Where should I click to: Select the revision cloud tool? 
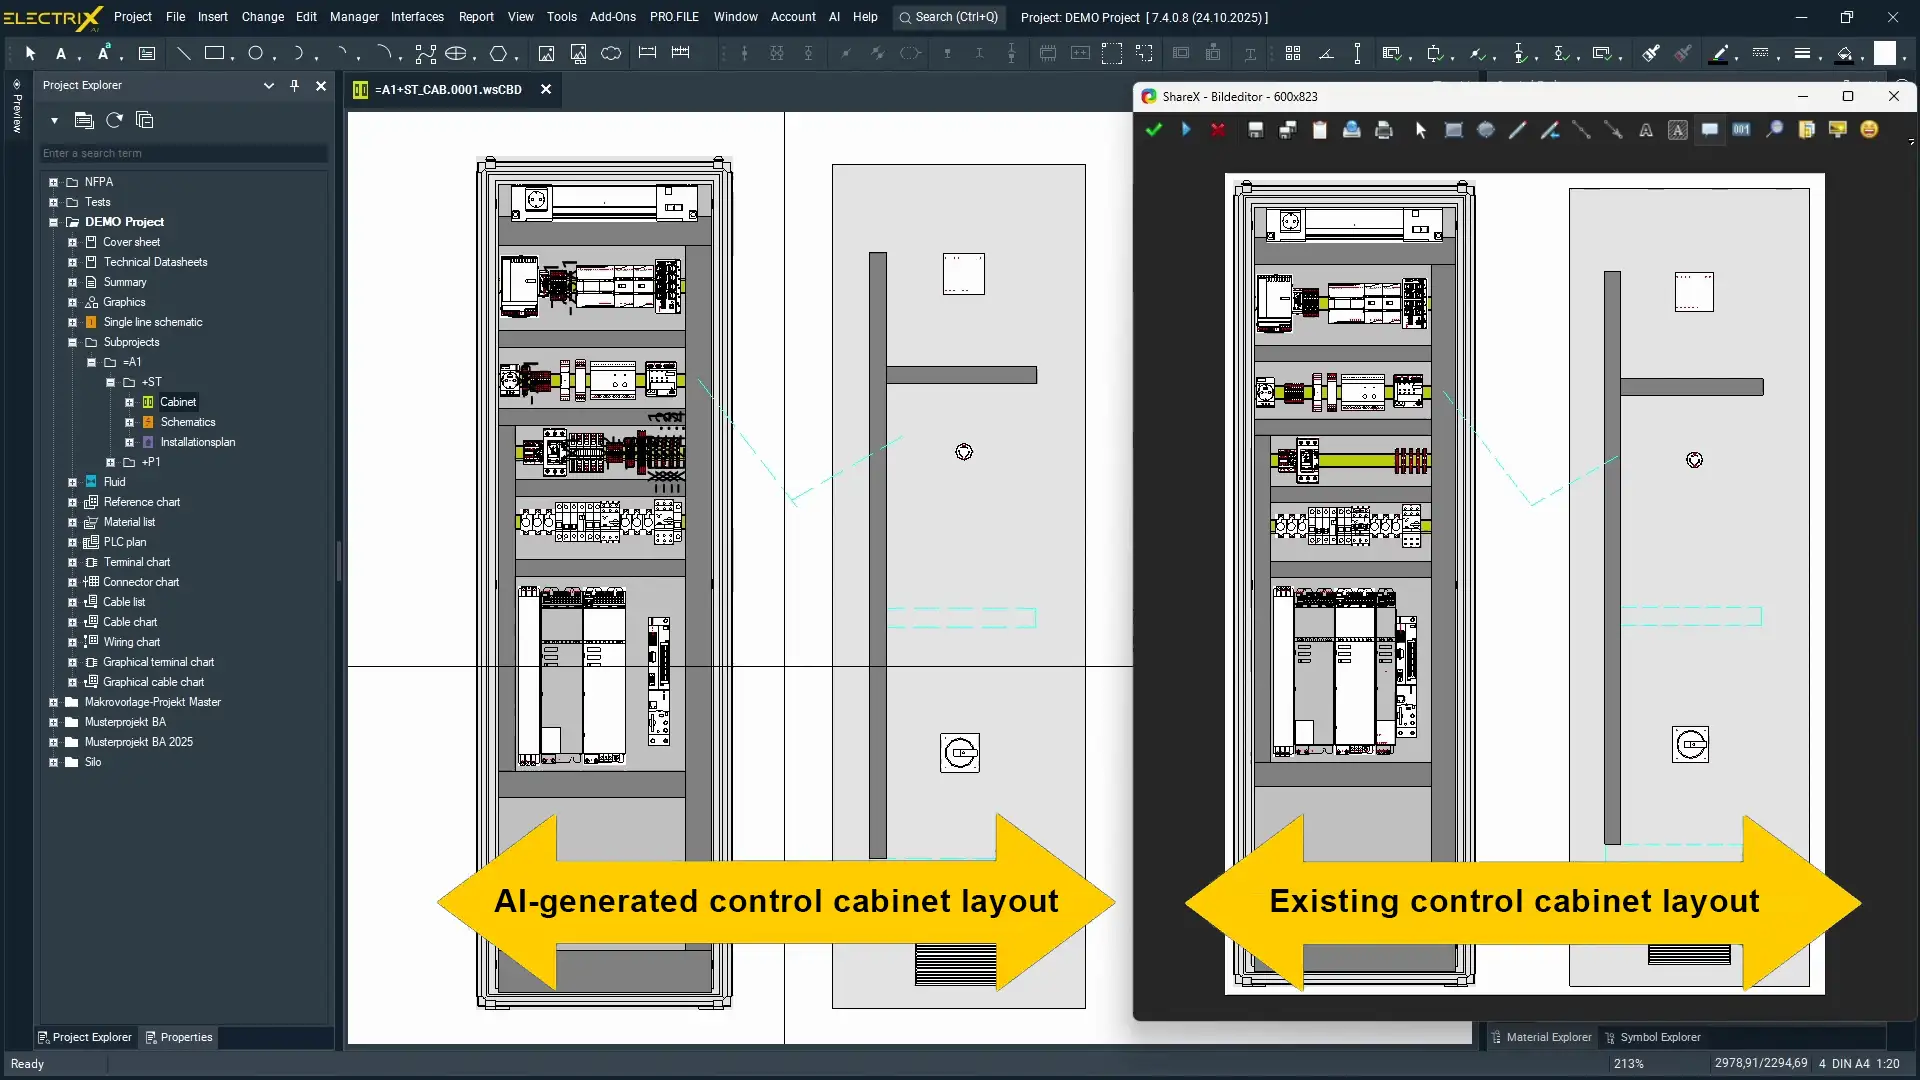(611, 54)
